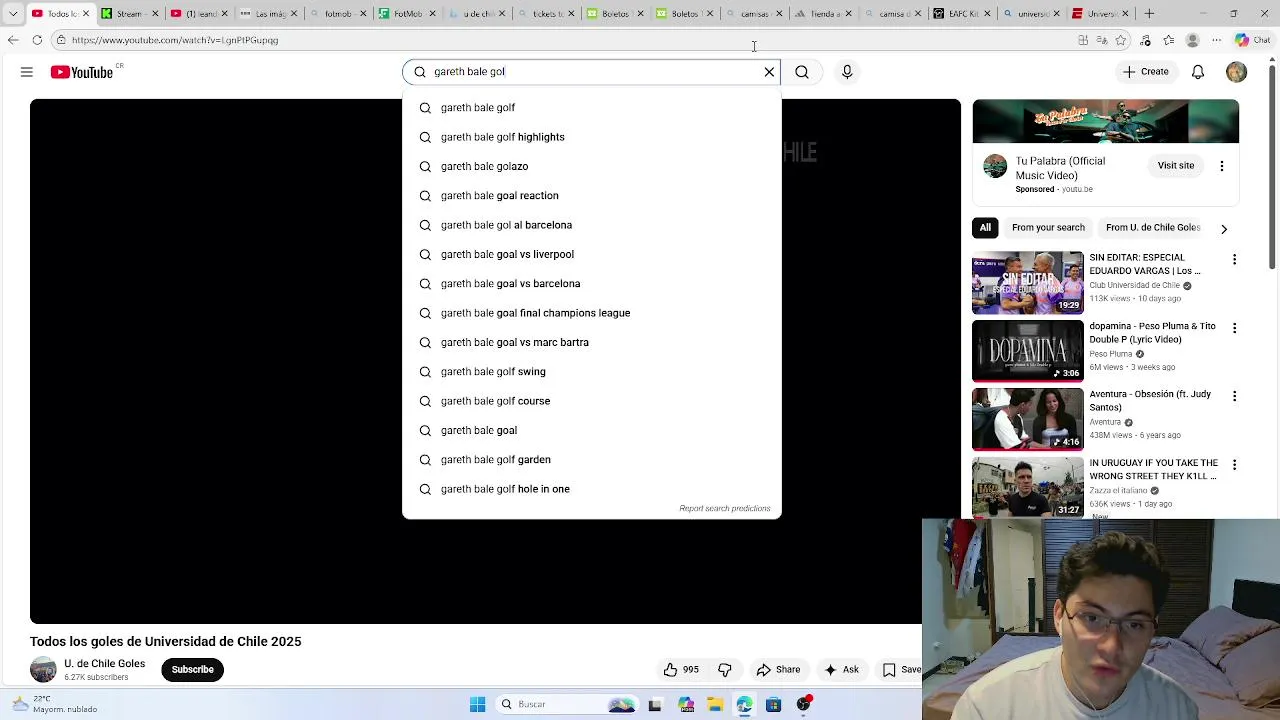Open more options for Aventura Obsesión video
This screenshot has height=720, width=1280.
point(1234,396)
